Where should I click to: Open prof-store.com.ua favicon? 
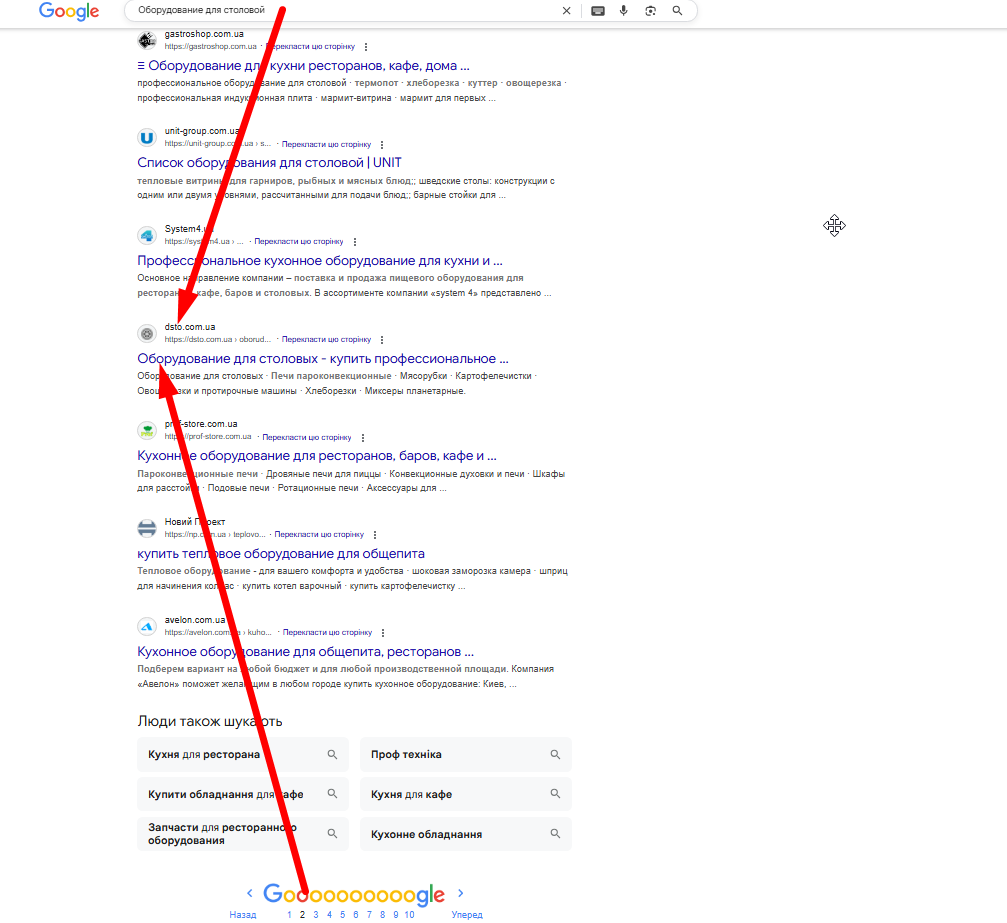pyautogui.click(x=147, y=430)
